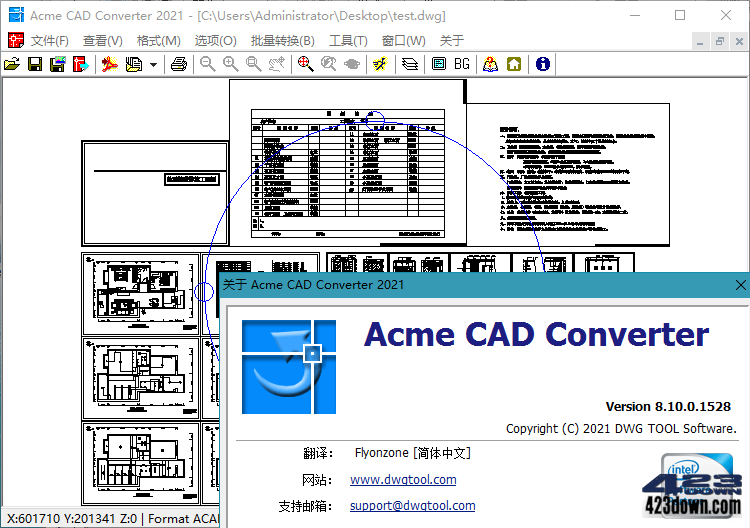Open the 工具(T) menu
The image size is (750, 528).
(x=348, y=40)
